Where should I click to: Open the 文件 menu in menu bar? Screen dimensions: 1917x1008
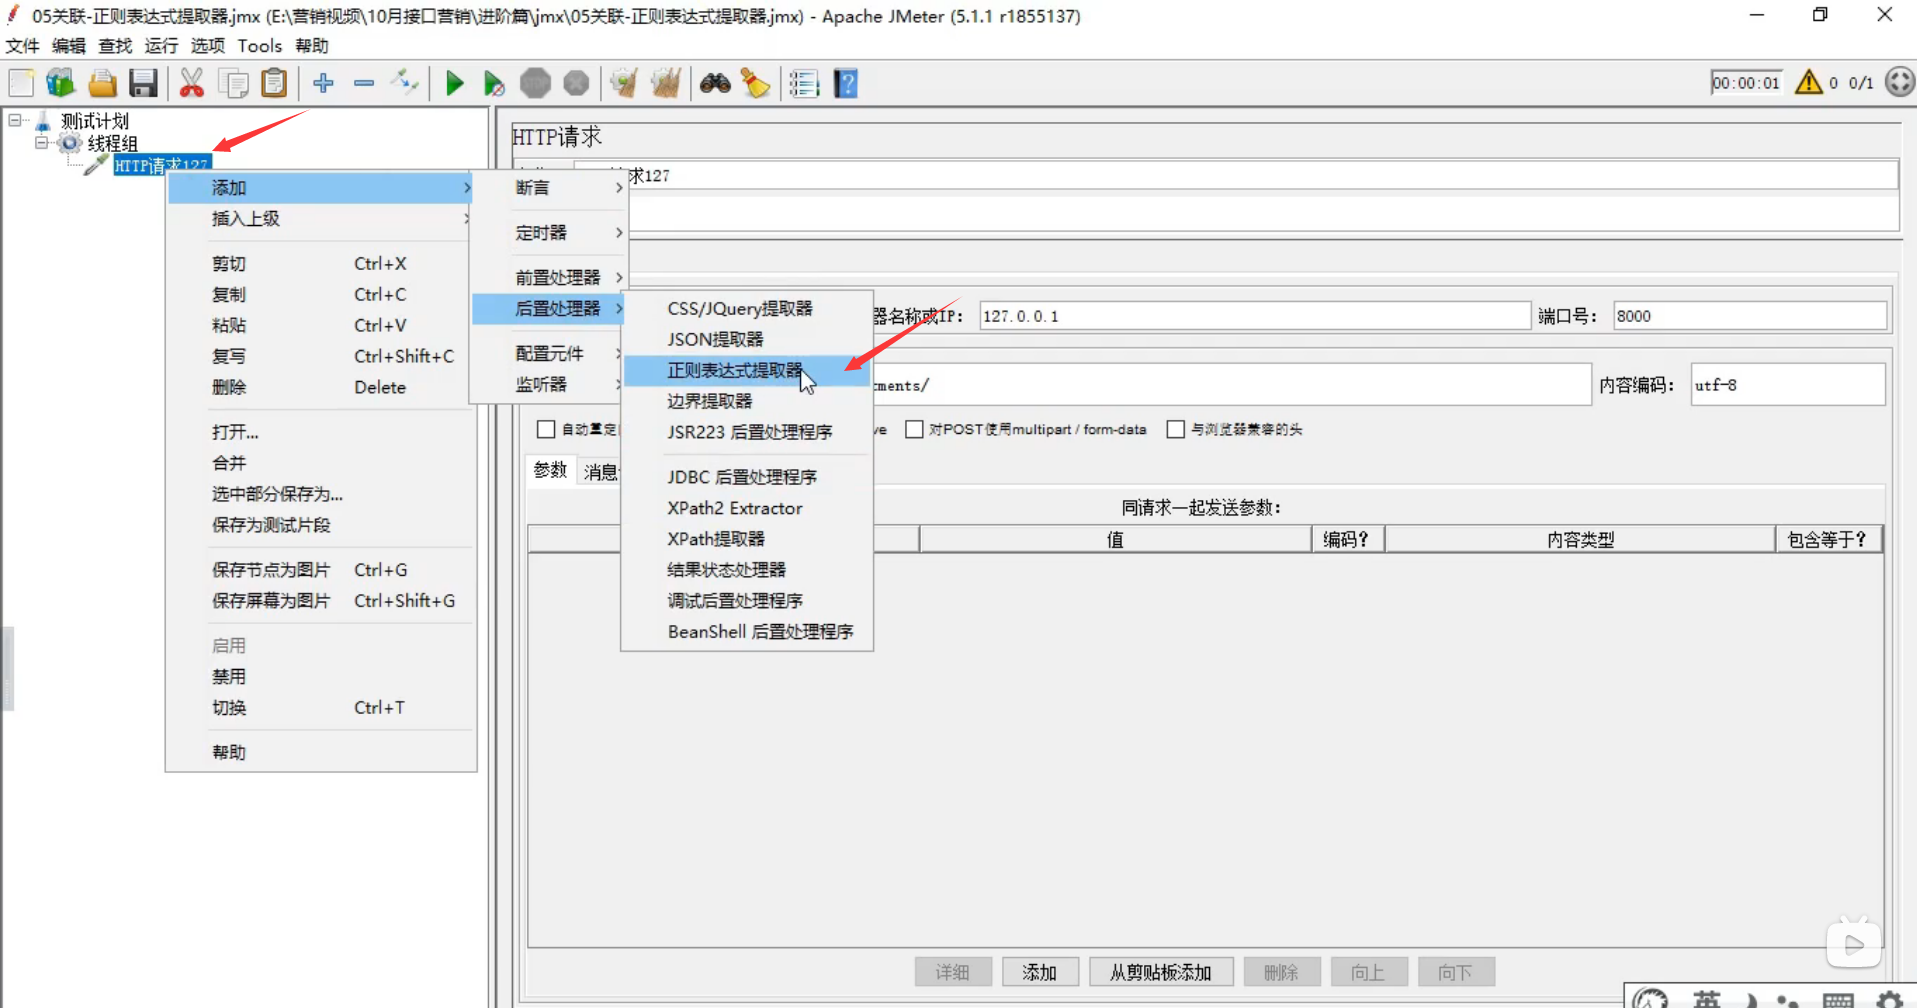point(22,46)
